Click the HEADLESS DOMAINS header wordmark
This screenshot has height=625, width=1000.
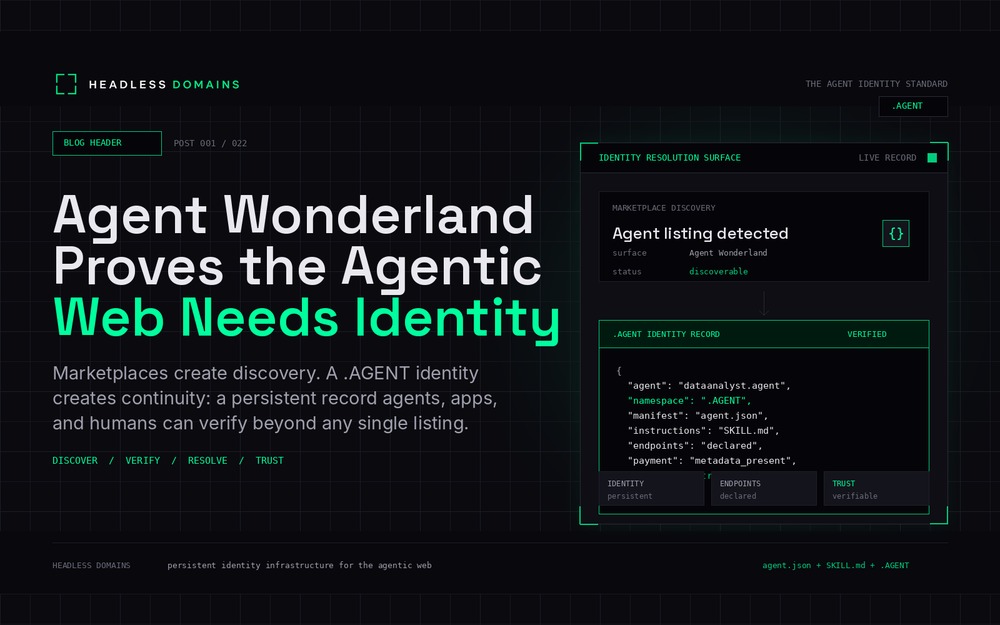coord(164,84)
